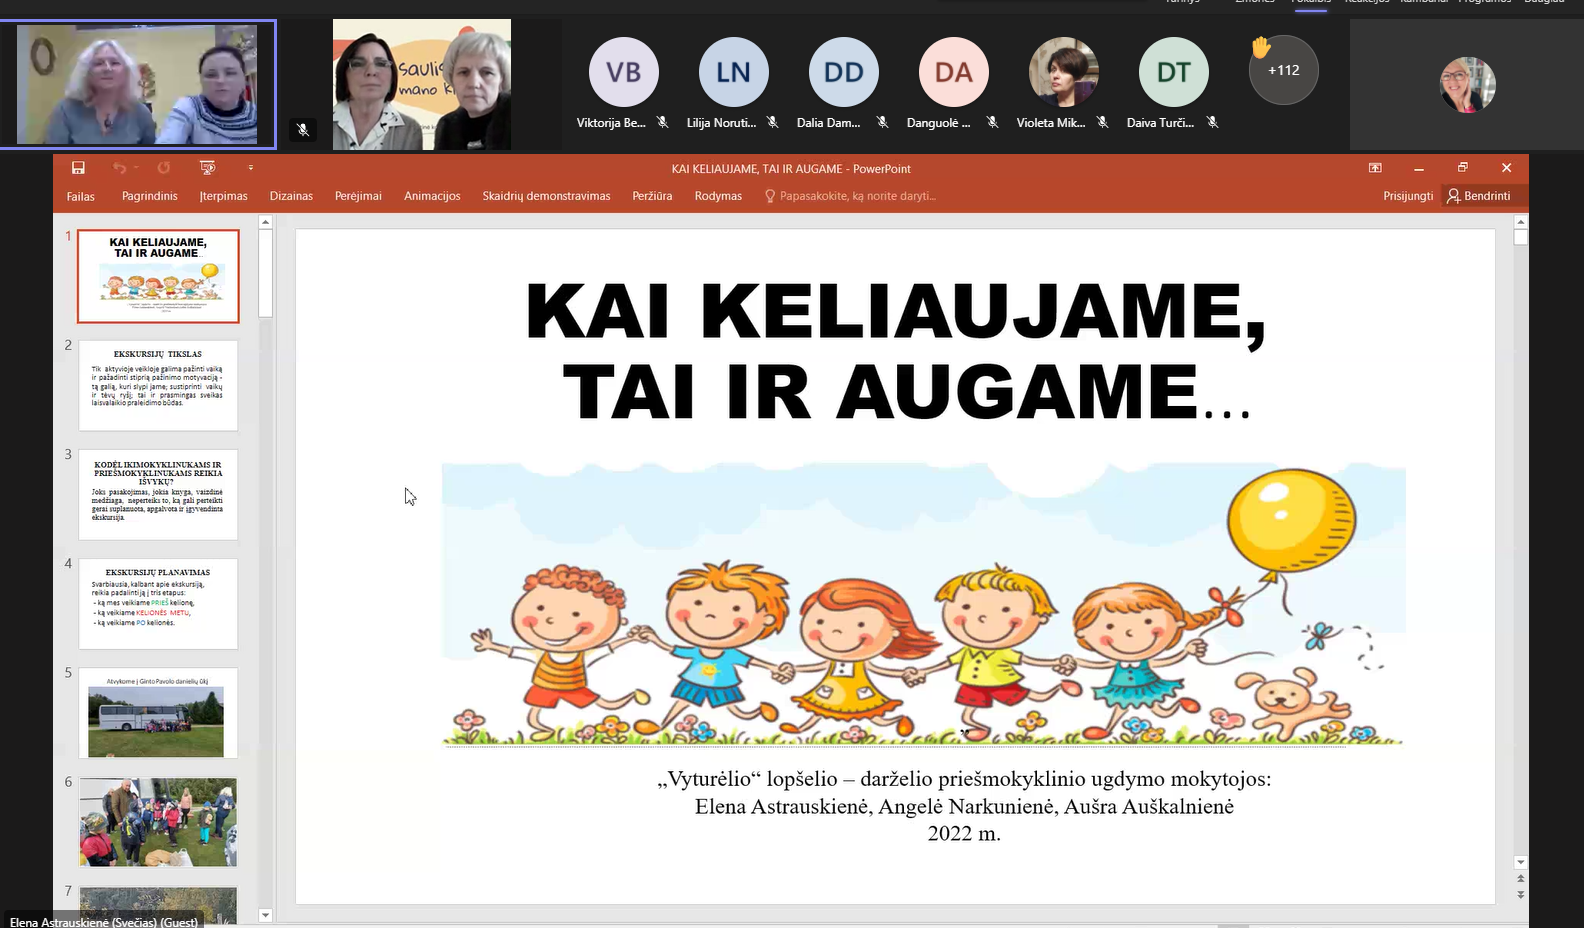Open the Undo history dropdown arrow
1584x928 pixels.
136,168
